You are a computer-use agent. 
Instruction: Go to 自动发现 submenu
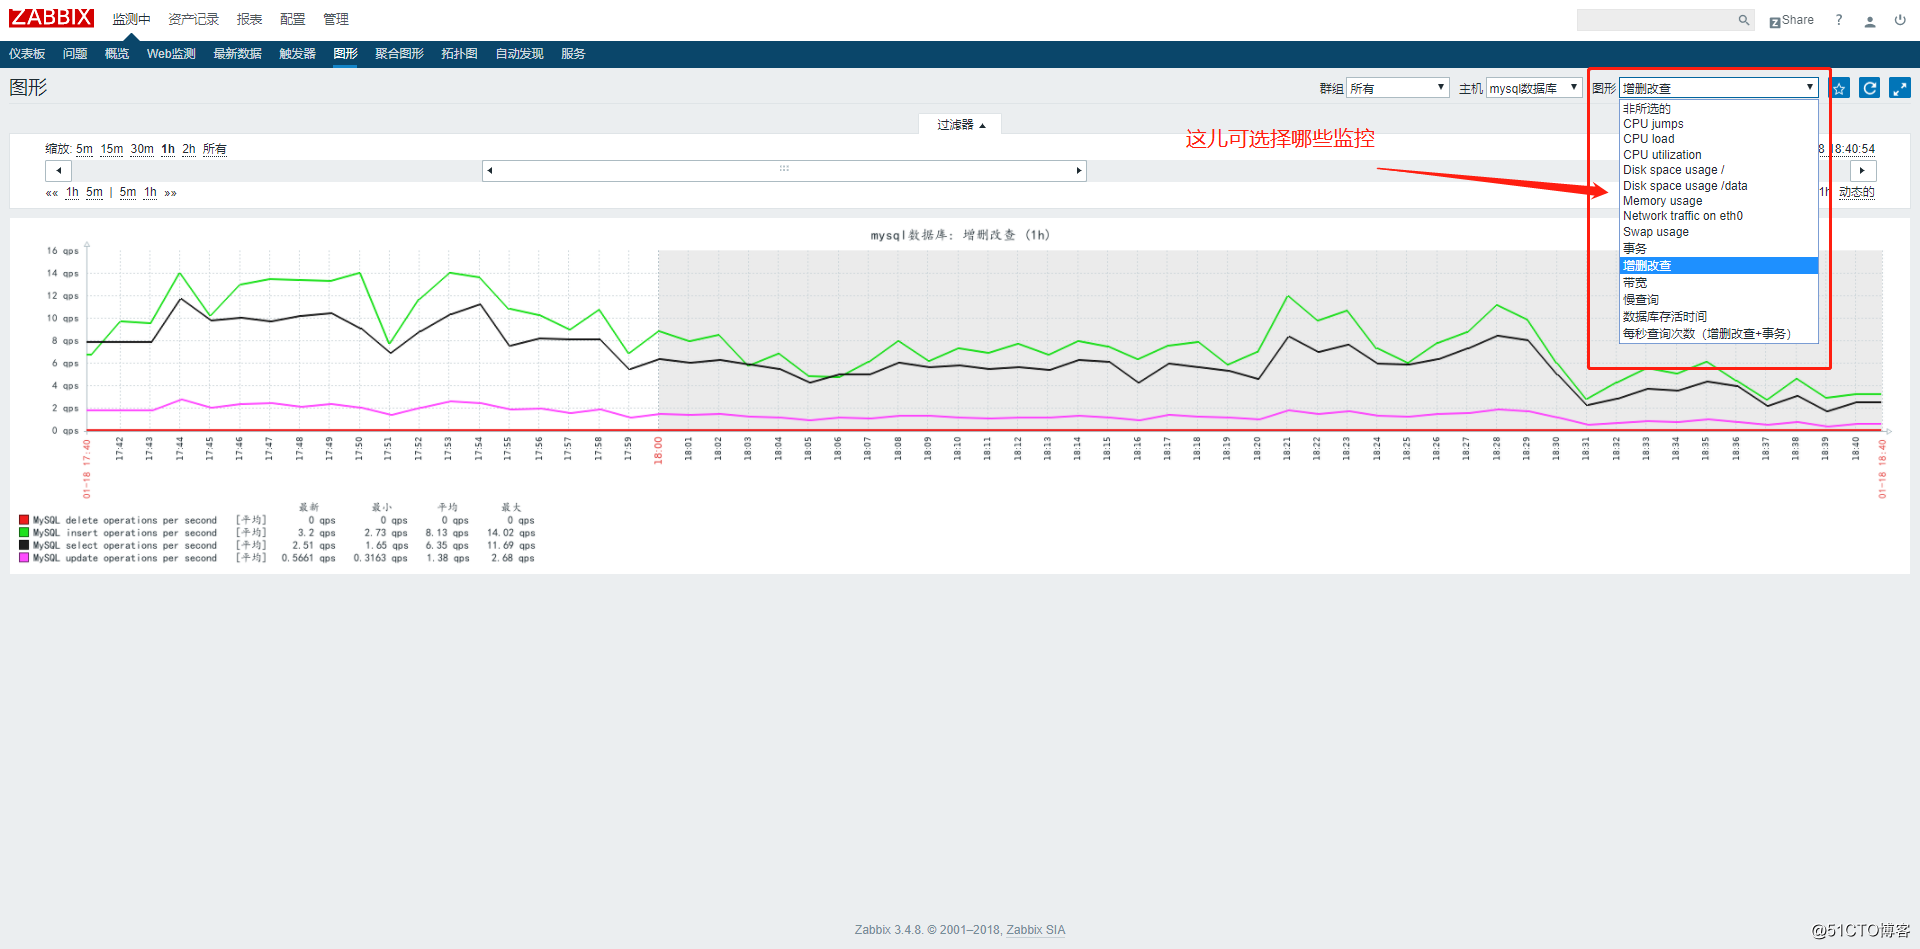click(519, 54)
